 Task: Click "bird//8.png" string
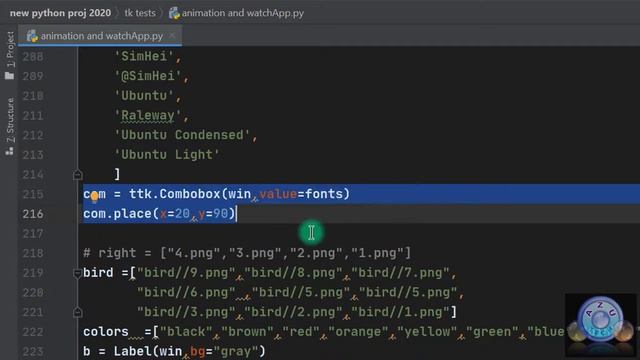(293, 273)
